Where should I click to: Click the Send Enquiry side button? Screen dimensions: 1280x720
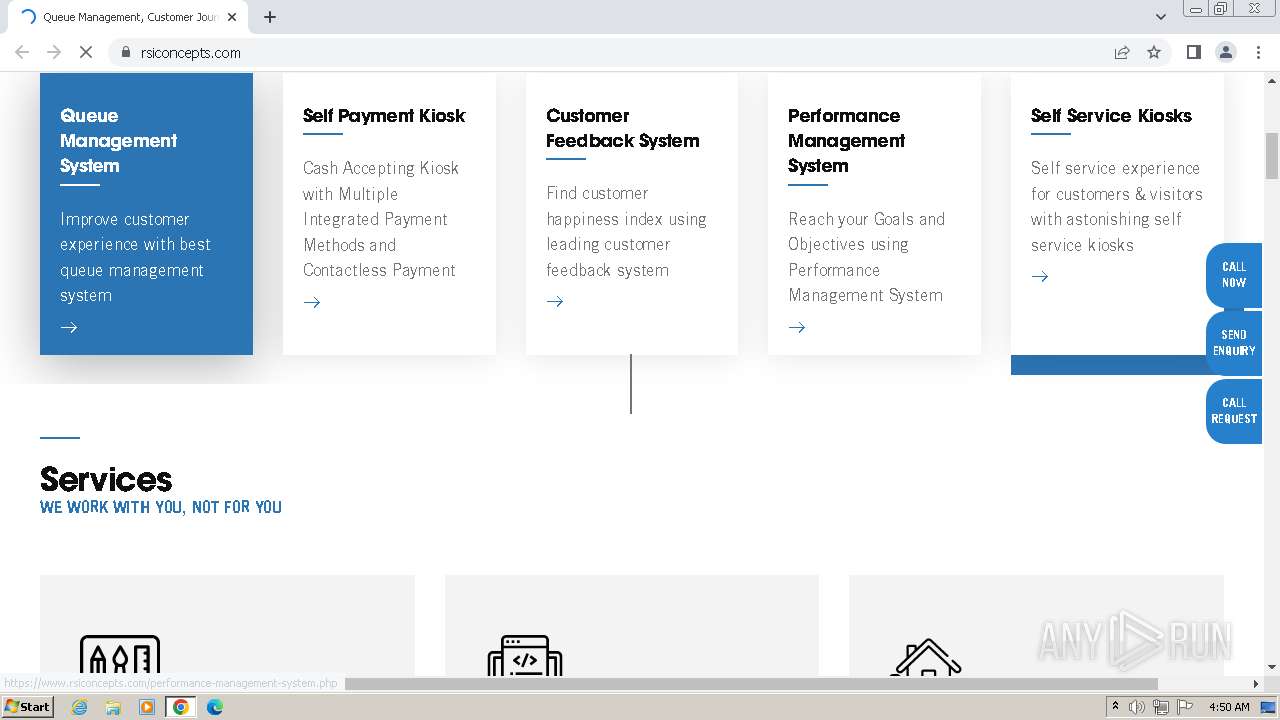tap(1234, 343)
